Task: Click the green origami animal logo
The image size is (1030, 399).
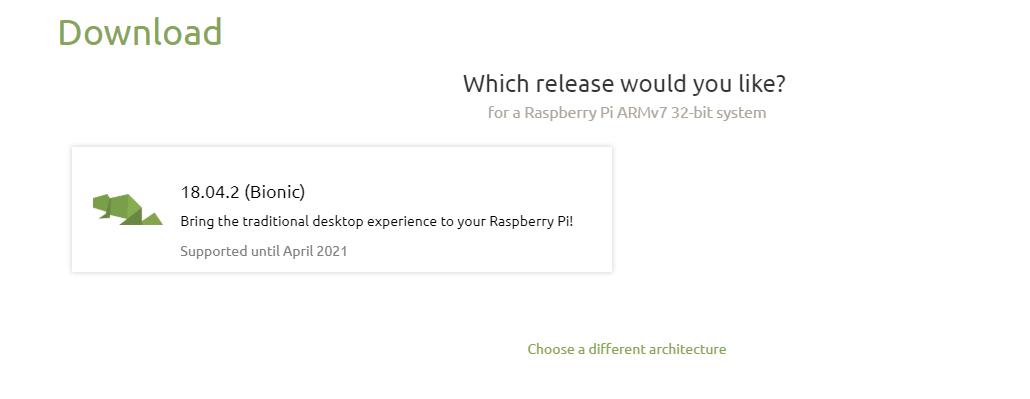Action: pyautogui.click(x=127, y=210)
